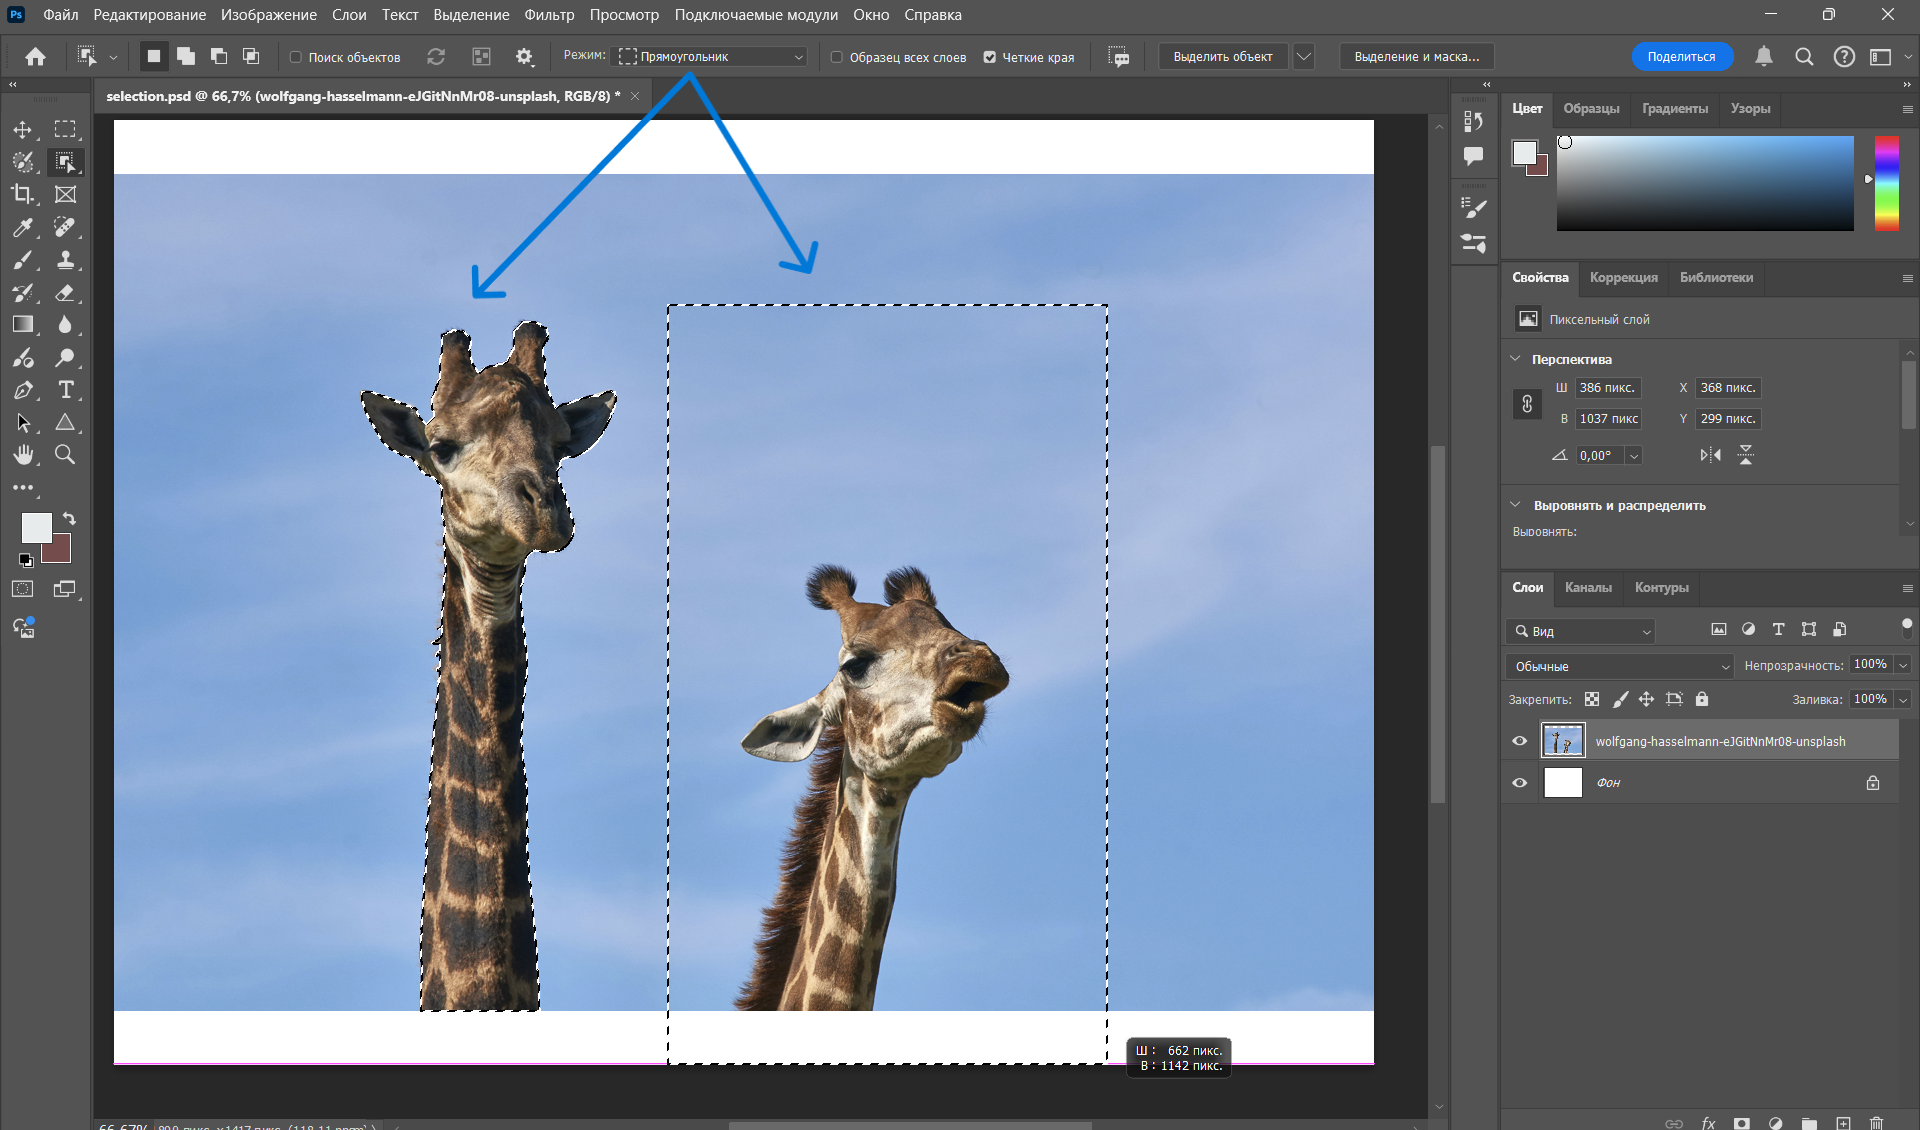Hide the wolfgang-hasselmann layer
1920x1130 pixels.
pyautogui.click(x=1519, y=741)
